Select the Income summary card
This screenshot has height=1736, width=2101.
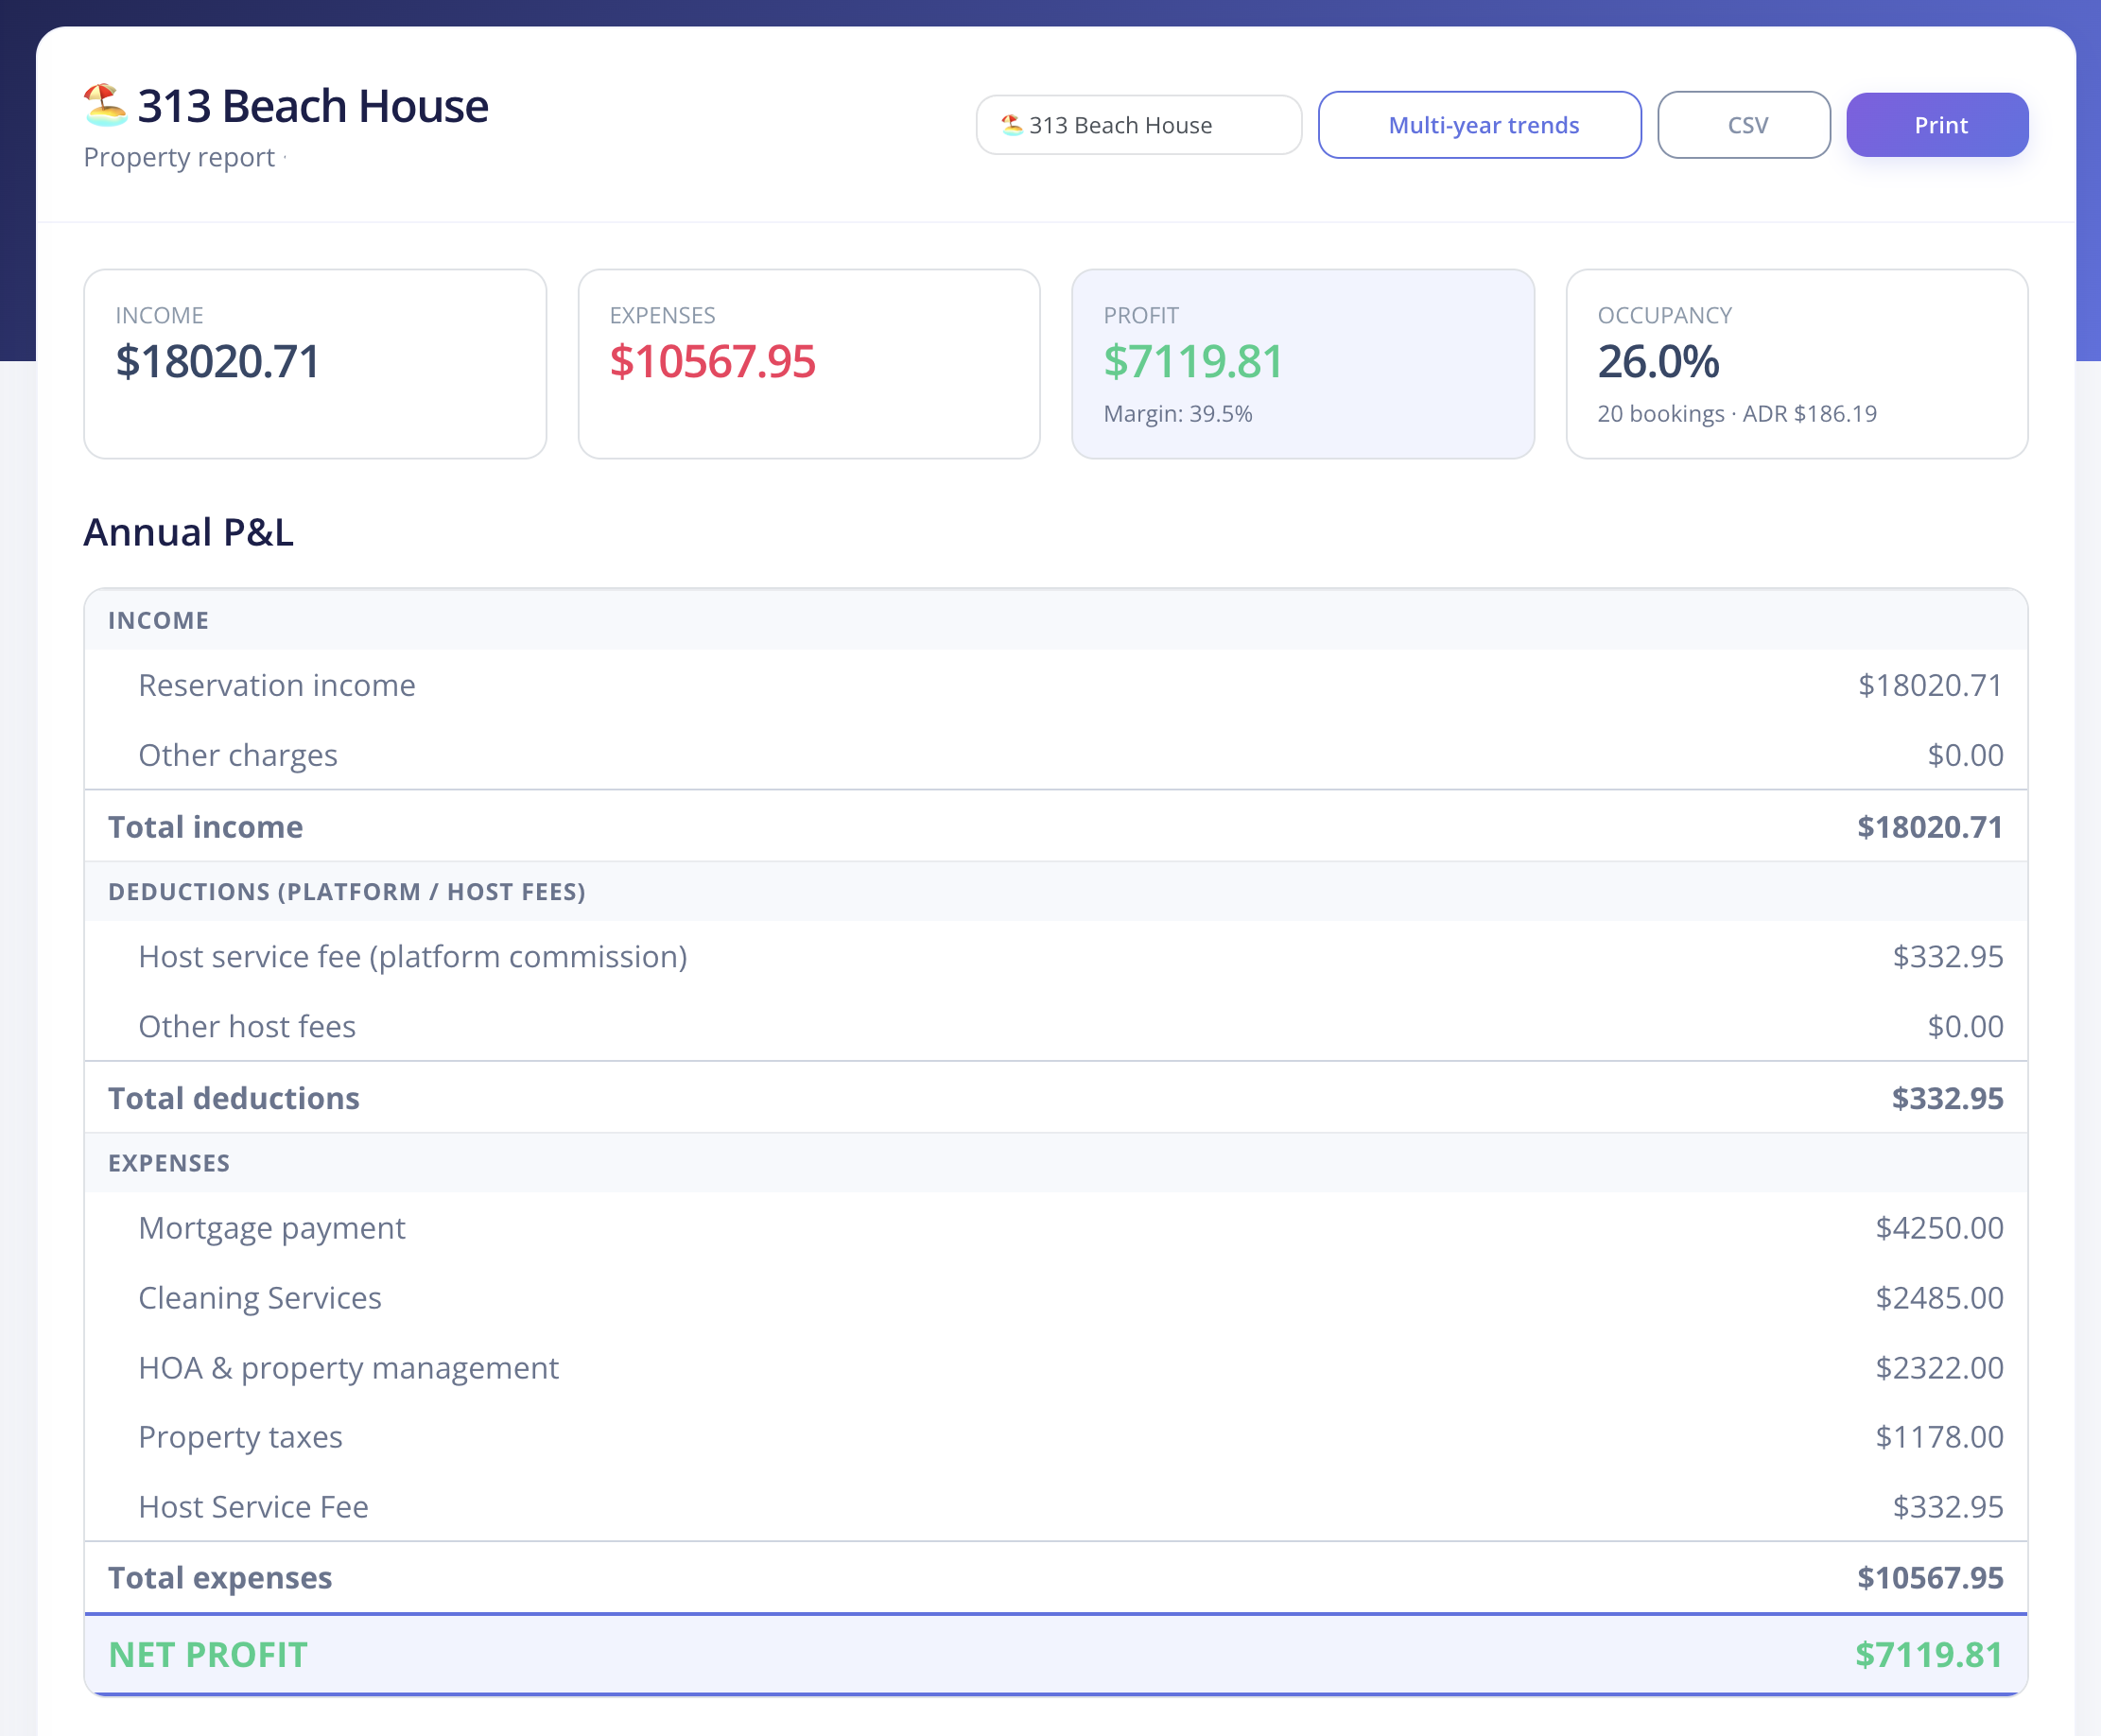(x=315, y=364)
